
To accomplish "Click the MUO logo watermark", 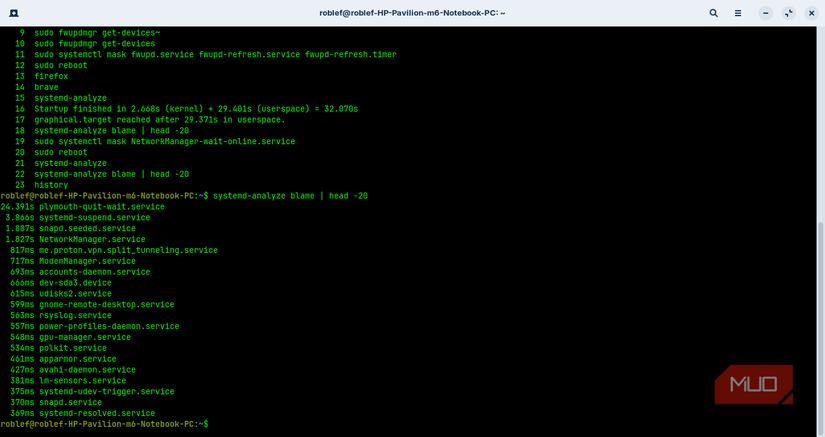I will pos(753,384).
